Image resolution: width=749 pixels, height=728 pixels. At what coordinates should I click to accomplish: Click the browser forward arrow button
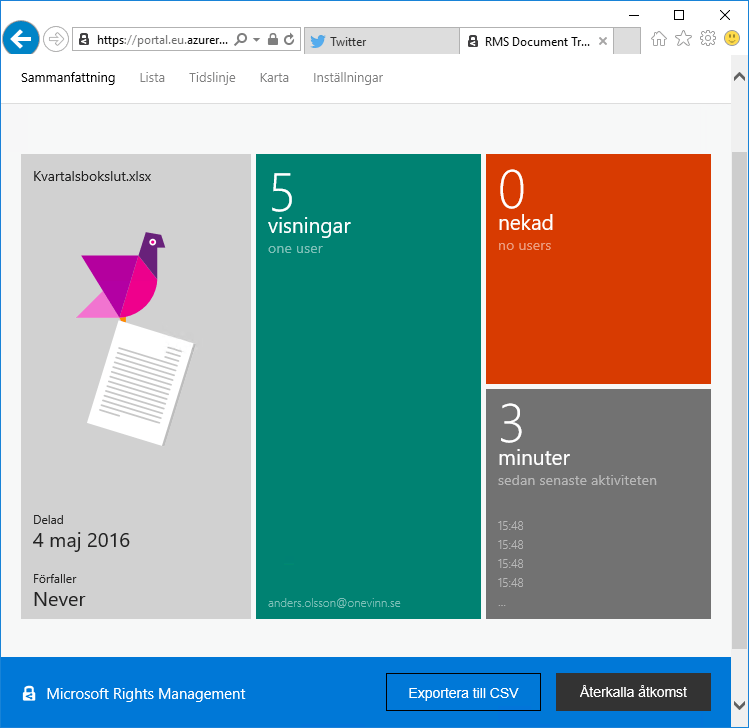(x=56, y=40)
